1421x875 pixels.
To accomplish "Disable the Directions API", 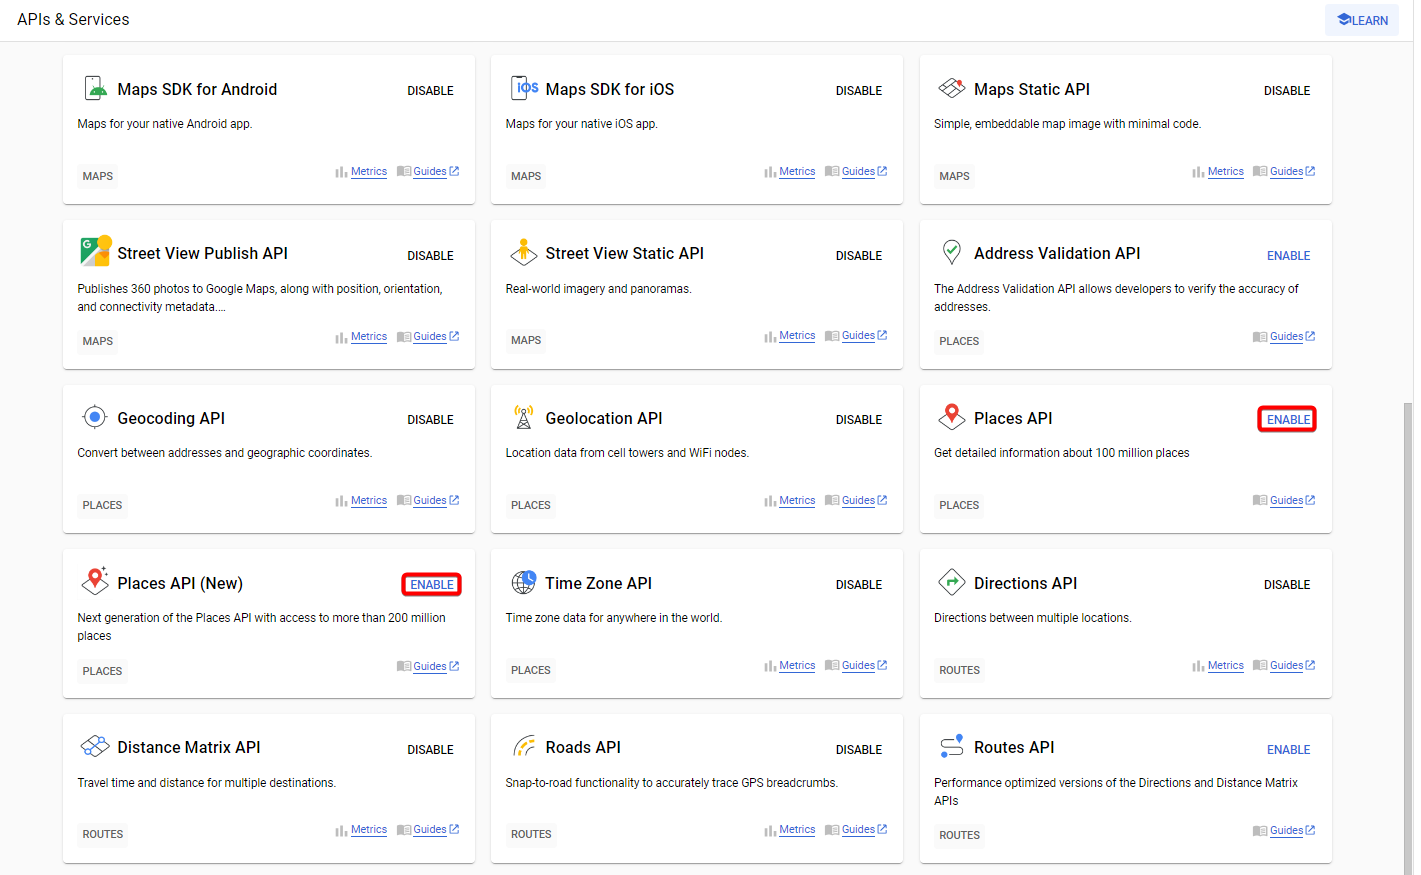I will (x=1287, y=585).
